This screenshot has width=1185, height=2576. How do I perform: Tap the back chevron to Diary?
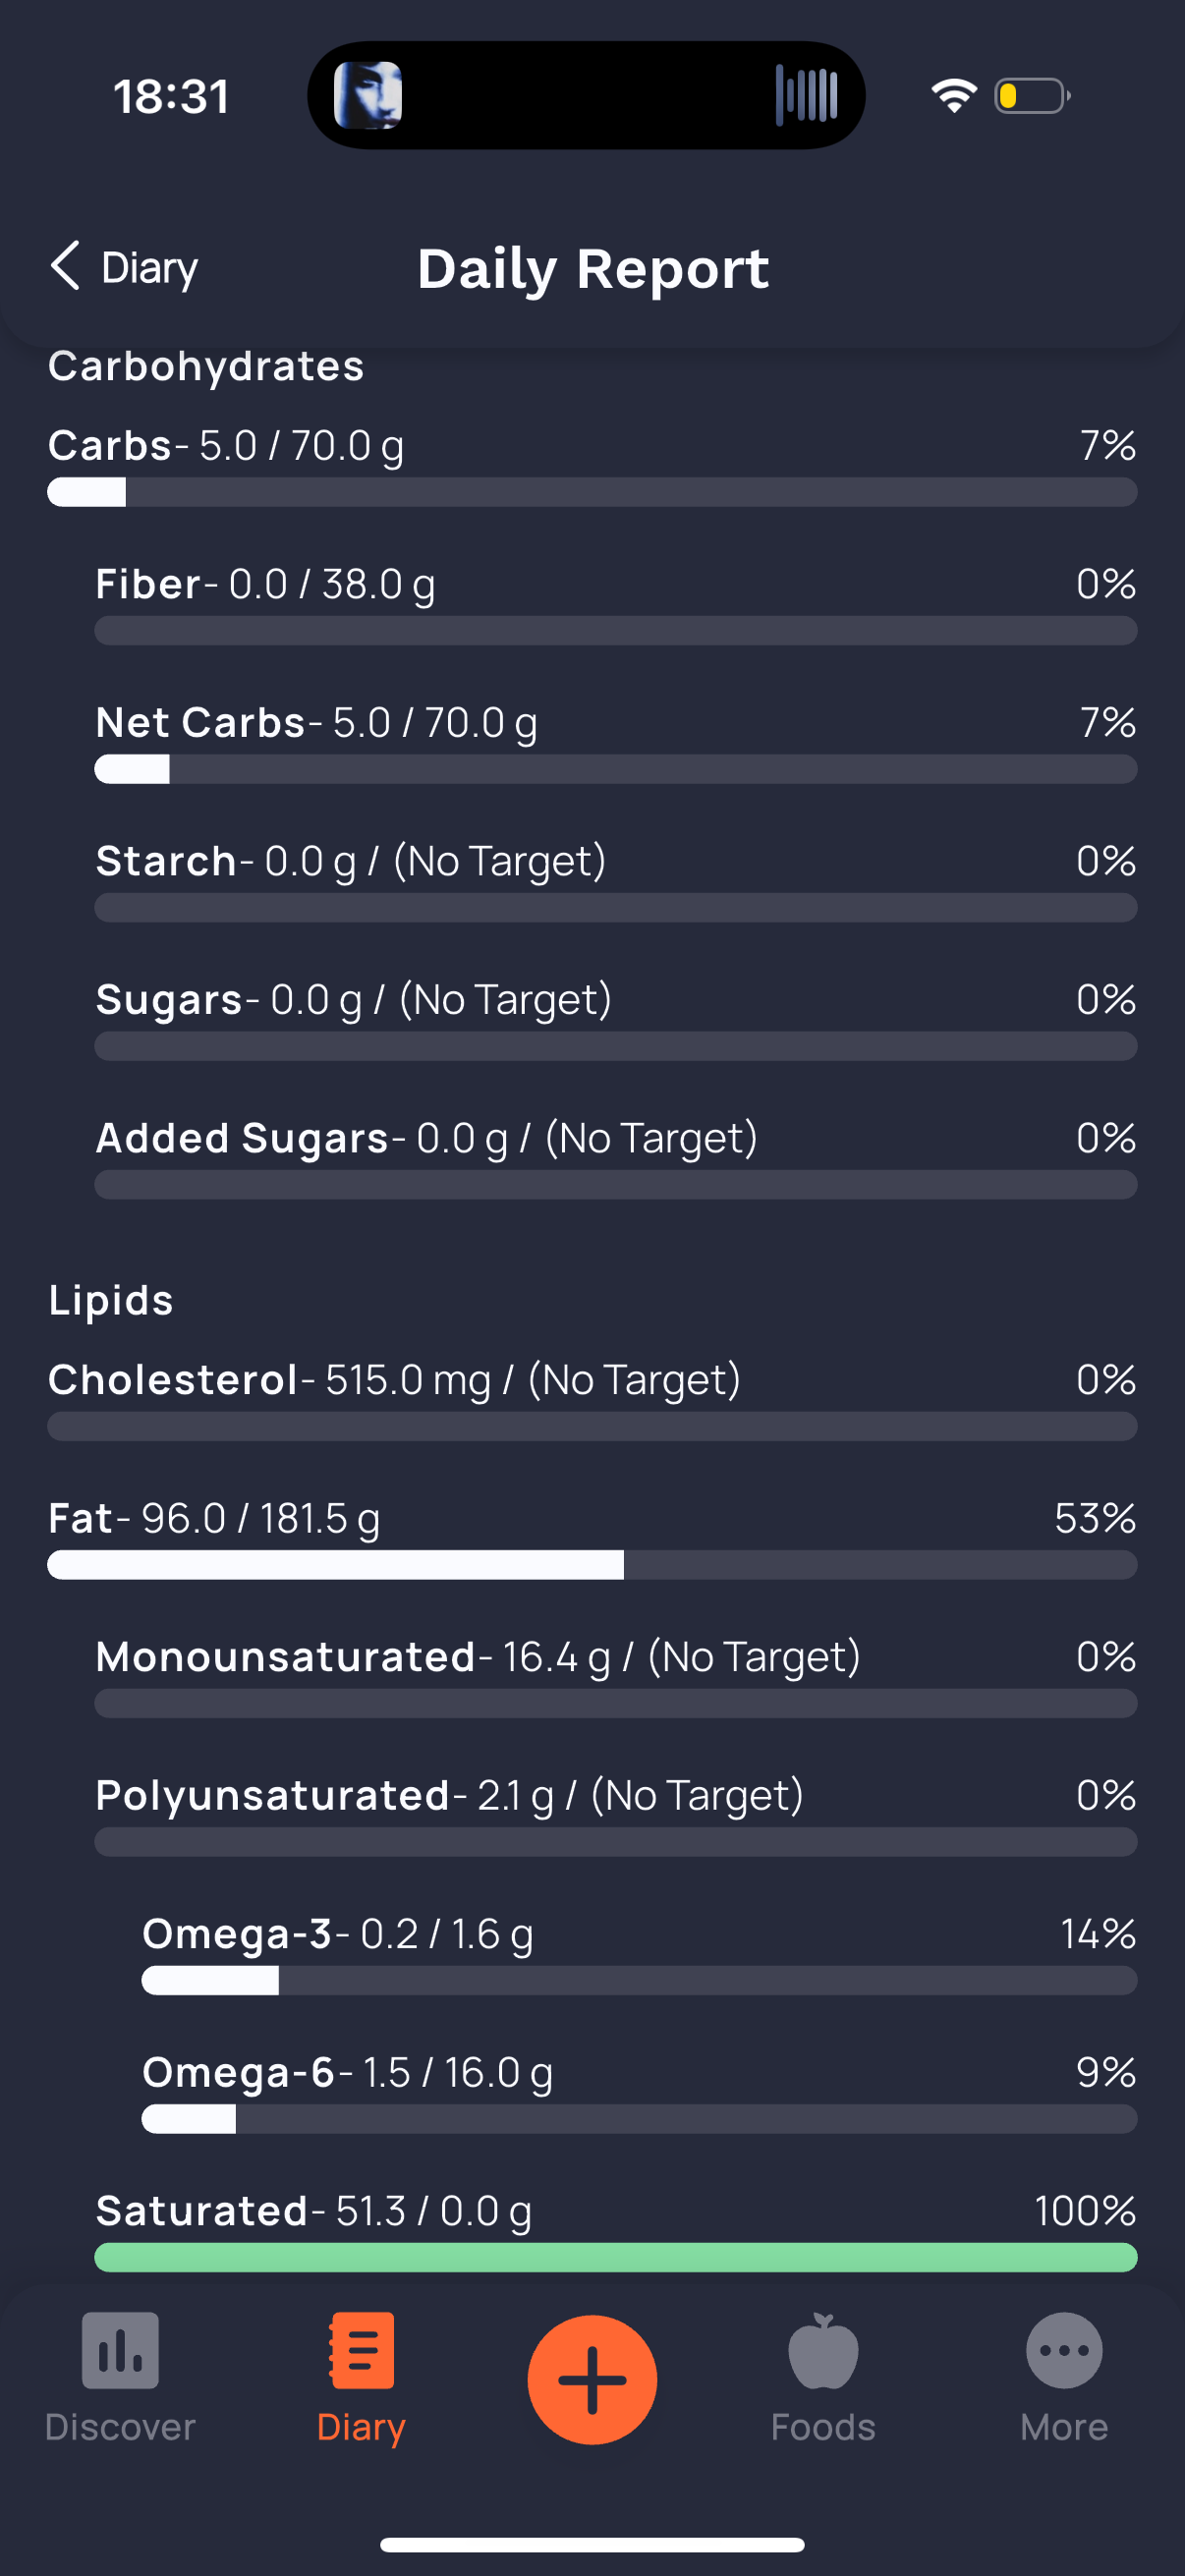pos(65,266)
